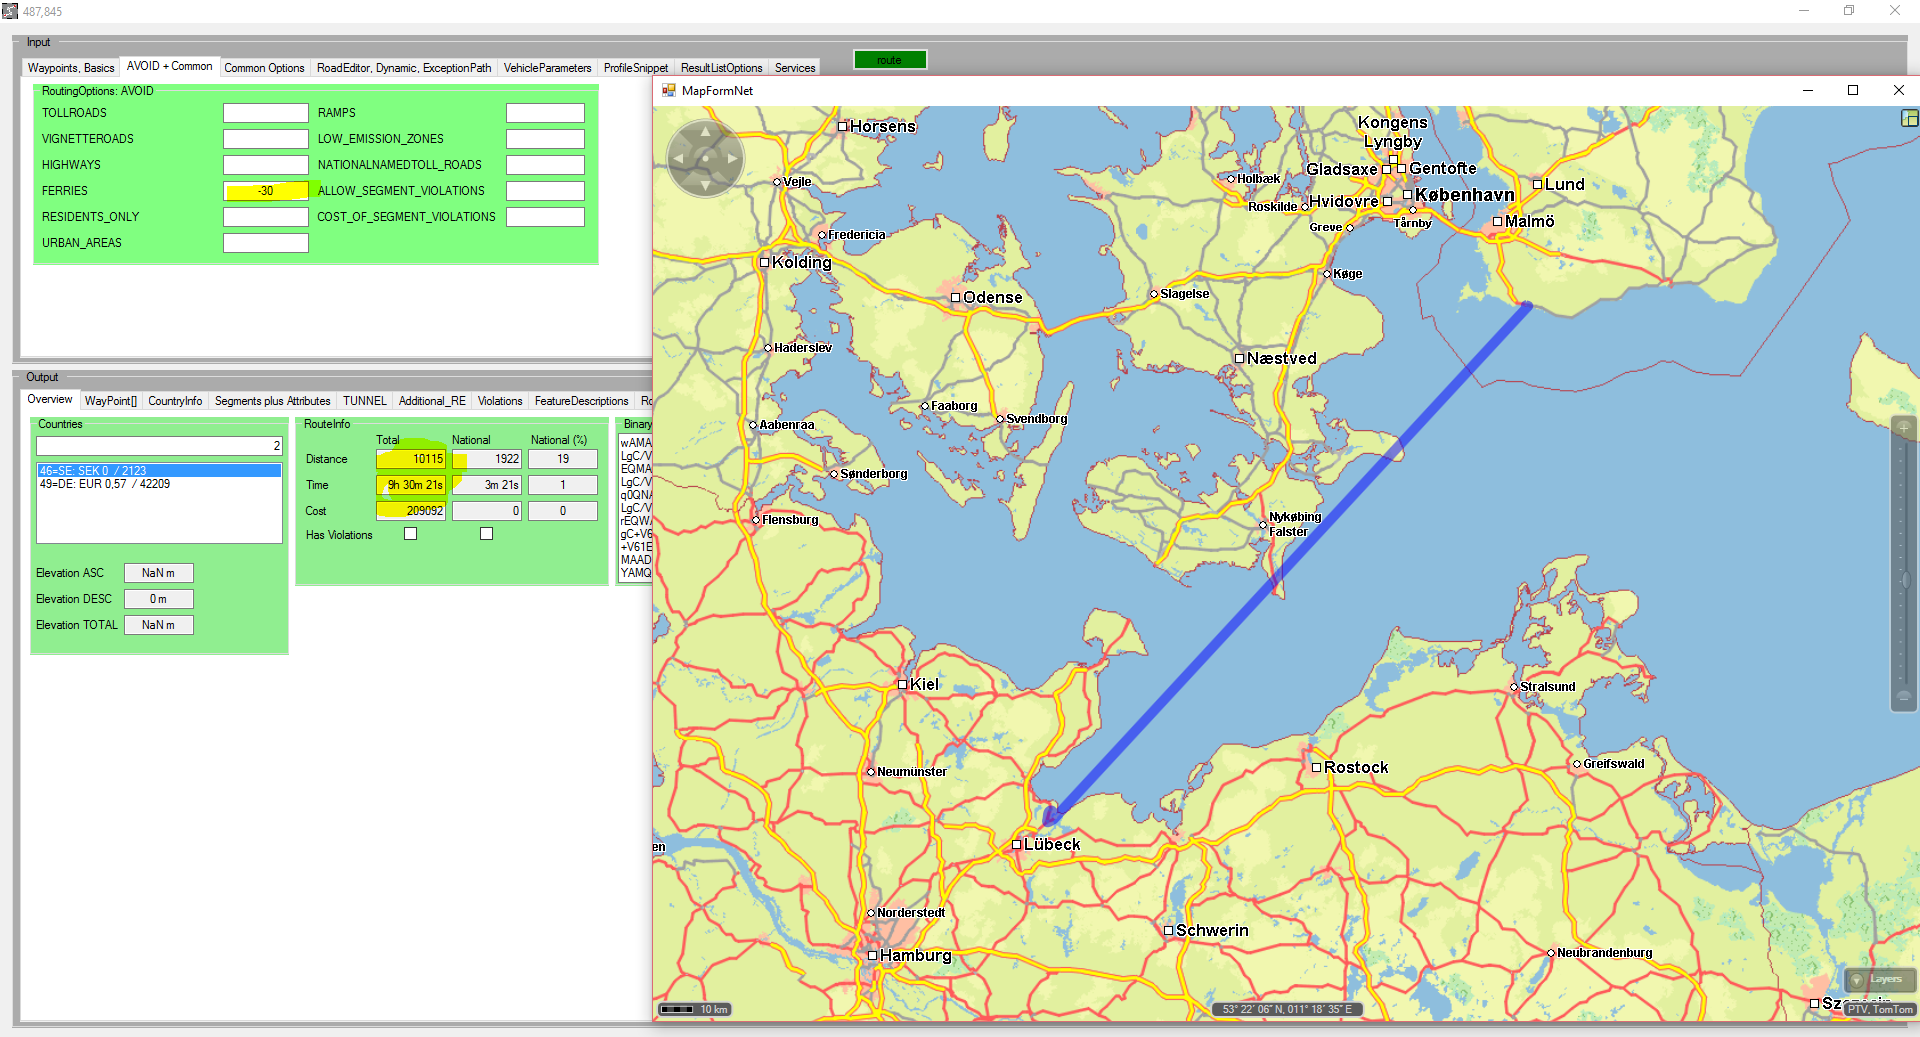Select the 49=DE country entry in list

[105, 484]
